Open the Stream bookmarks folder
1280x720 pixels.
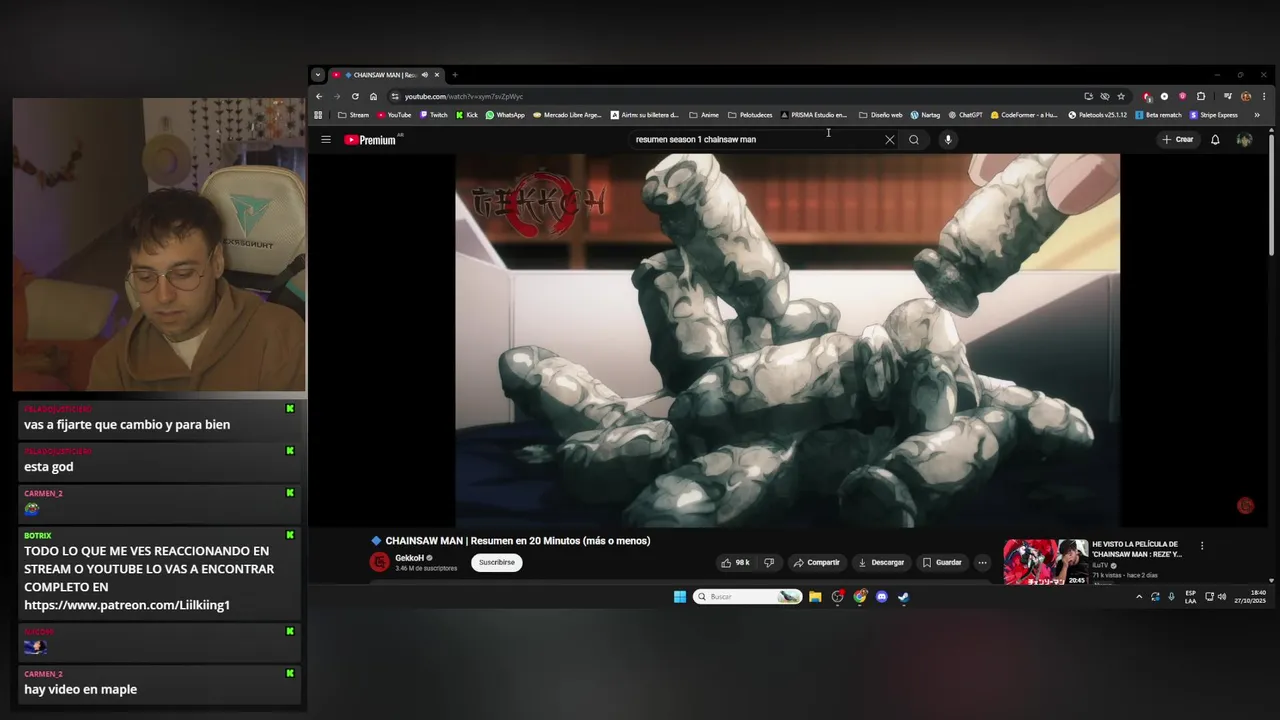[353, 115]
